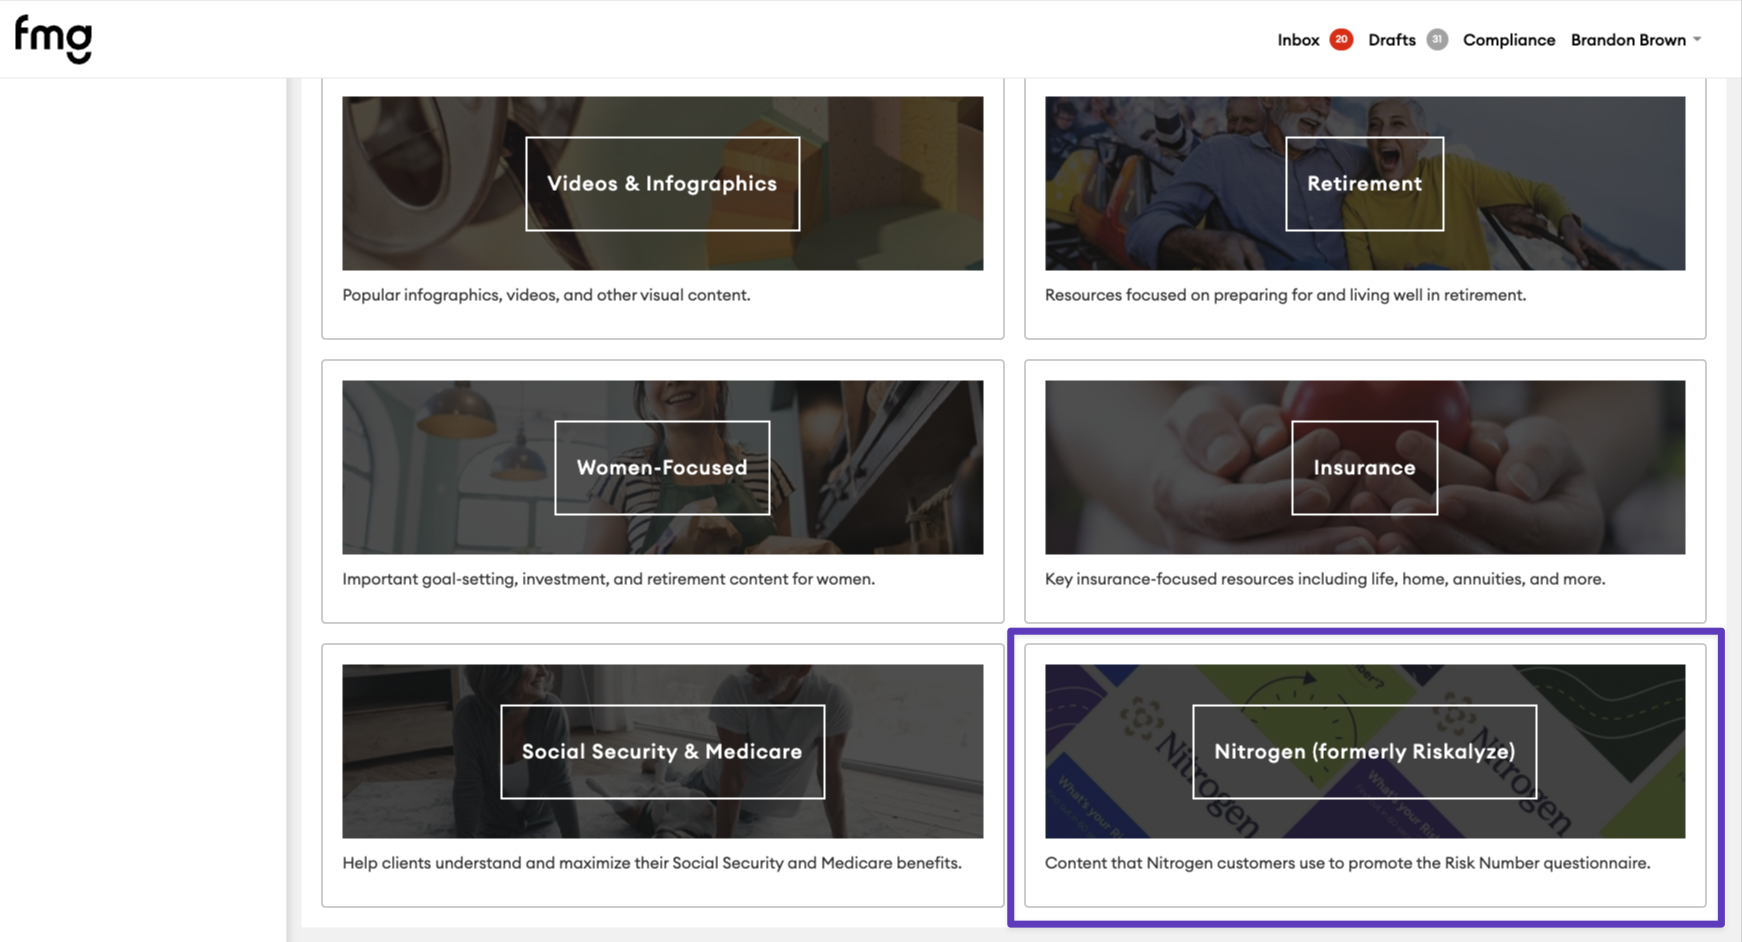The width and height of the screenshot is (1742, 942).
Task: Click the insurance-focused resources description text
Action: point(1325,579)
